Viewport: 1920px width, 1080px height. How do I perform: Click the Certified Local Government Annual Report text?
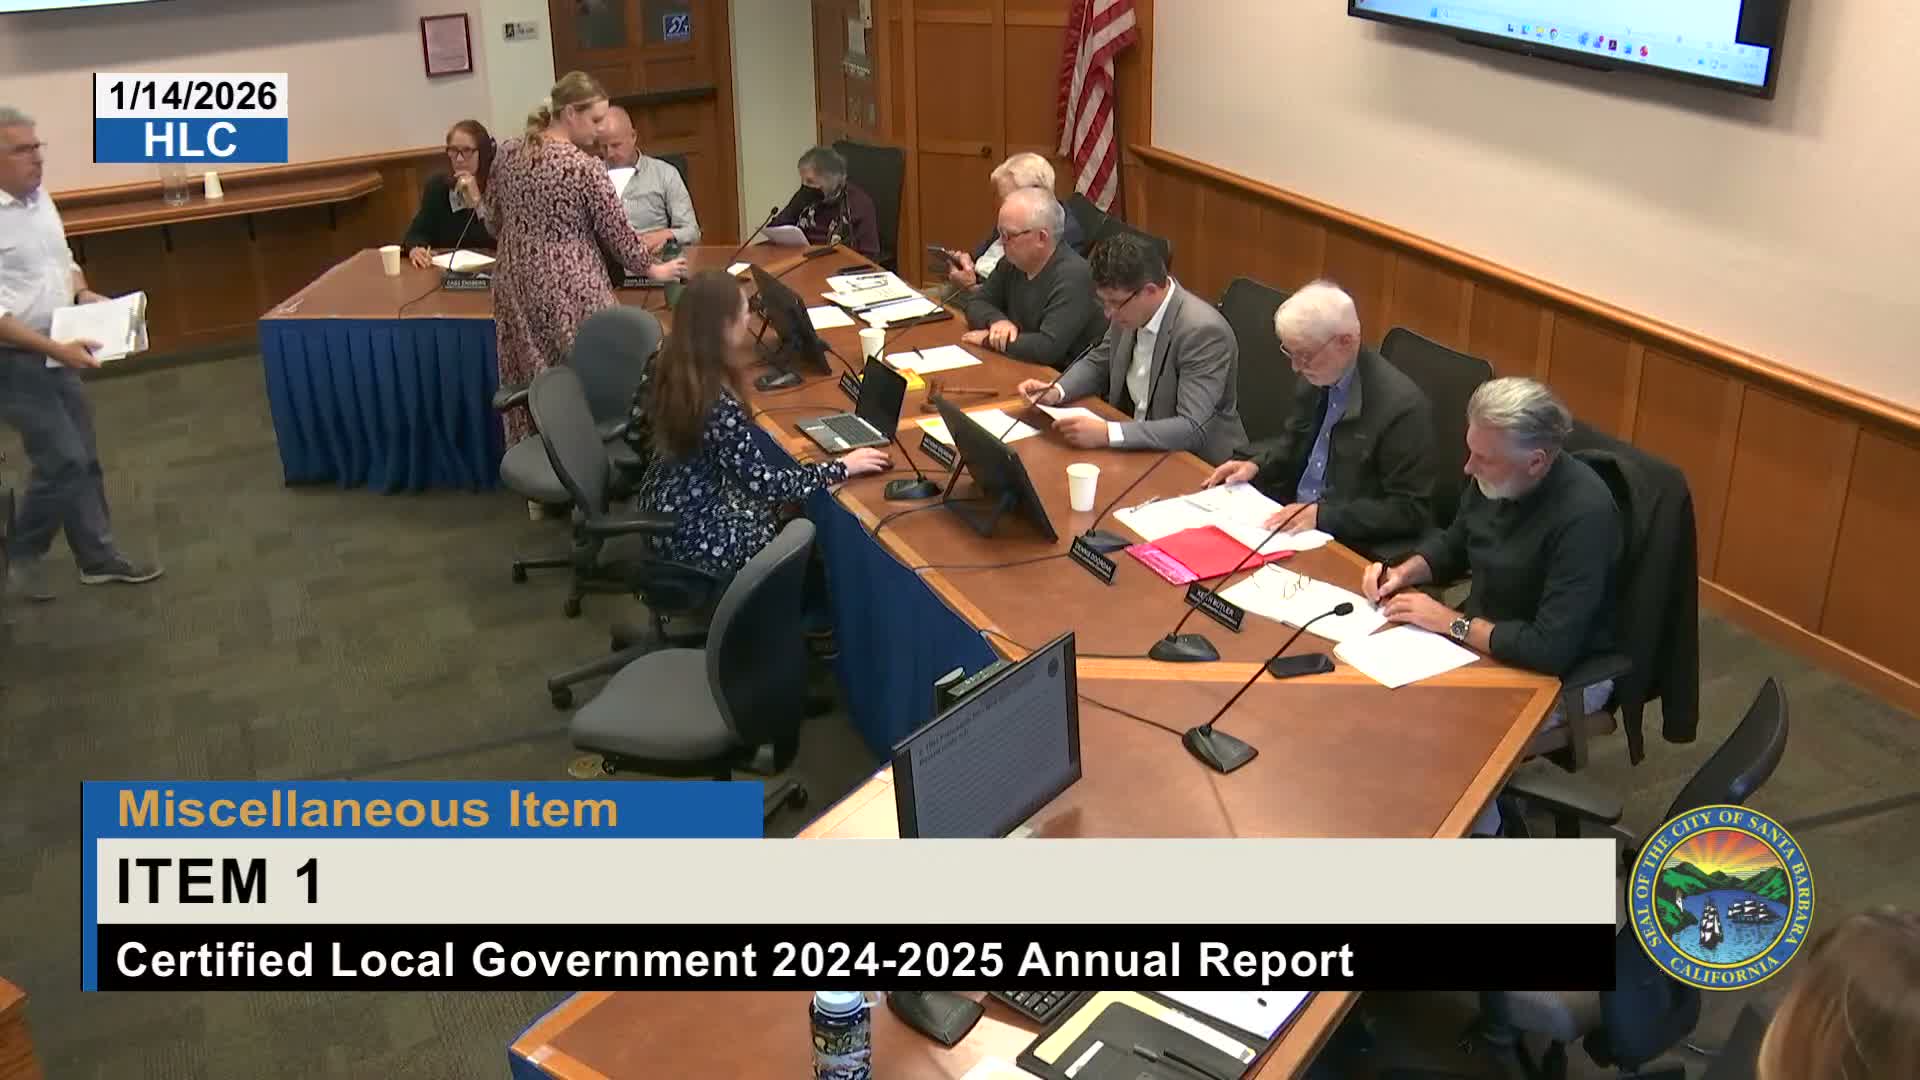pos(735,960)
